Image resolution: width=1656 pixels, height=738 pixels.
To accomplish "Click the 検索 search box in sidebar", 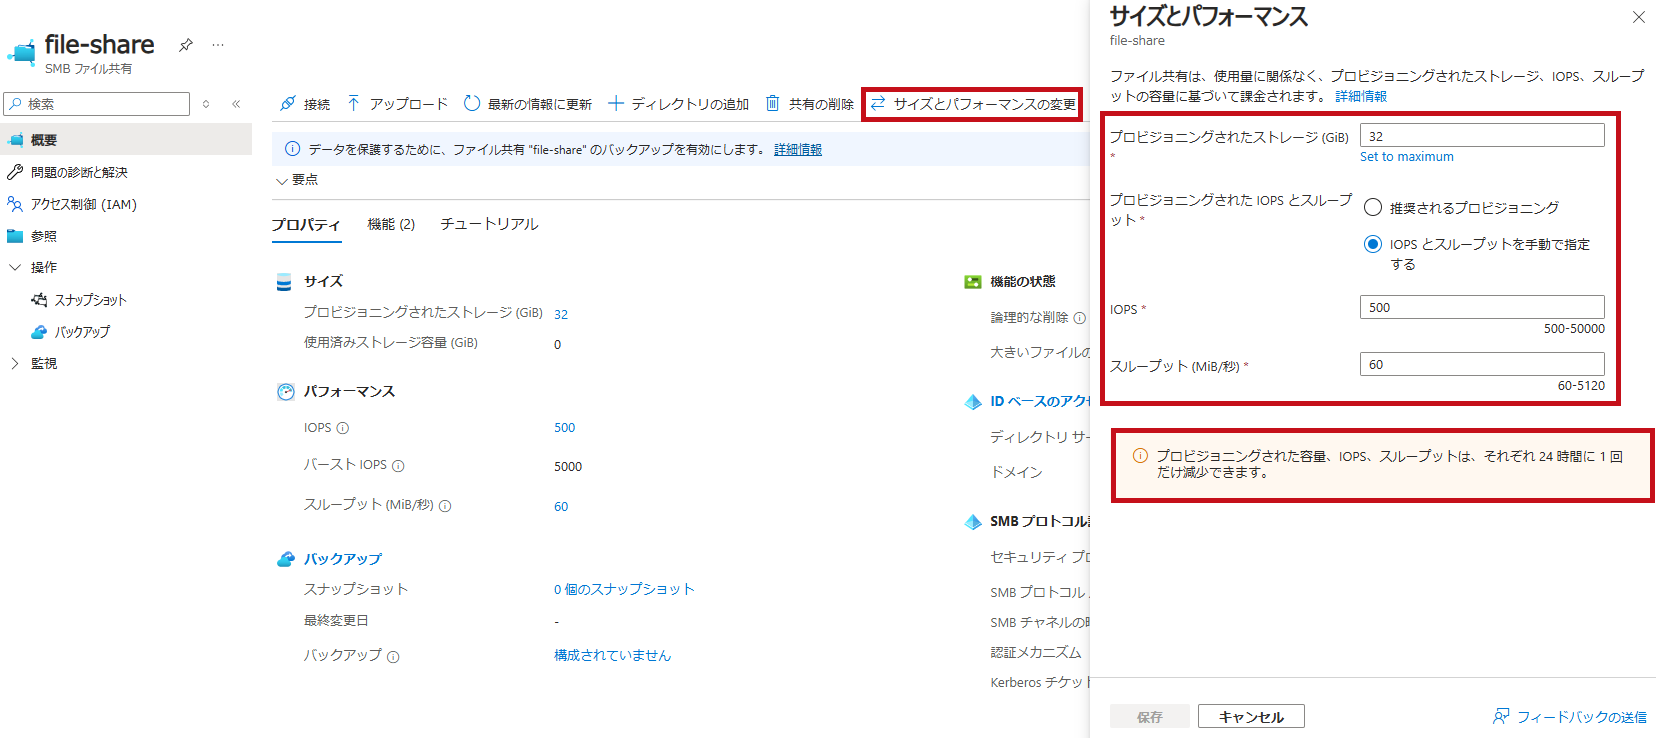I will (x=97, y=104).
